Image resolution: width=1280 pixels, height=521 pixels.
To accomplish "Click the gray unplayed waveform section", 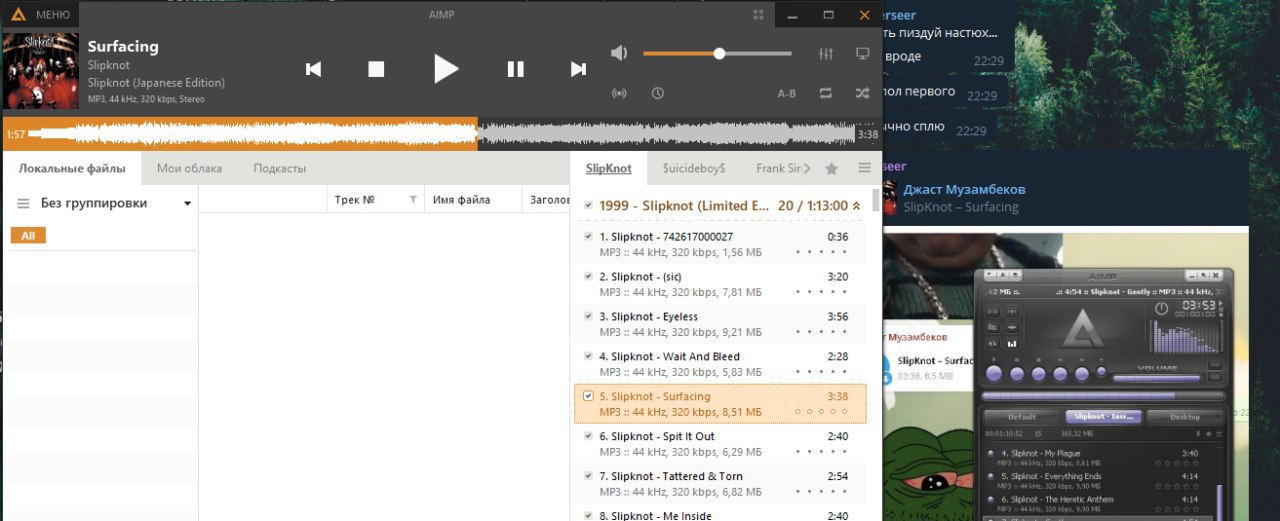I will (666, 134).
